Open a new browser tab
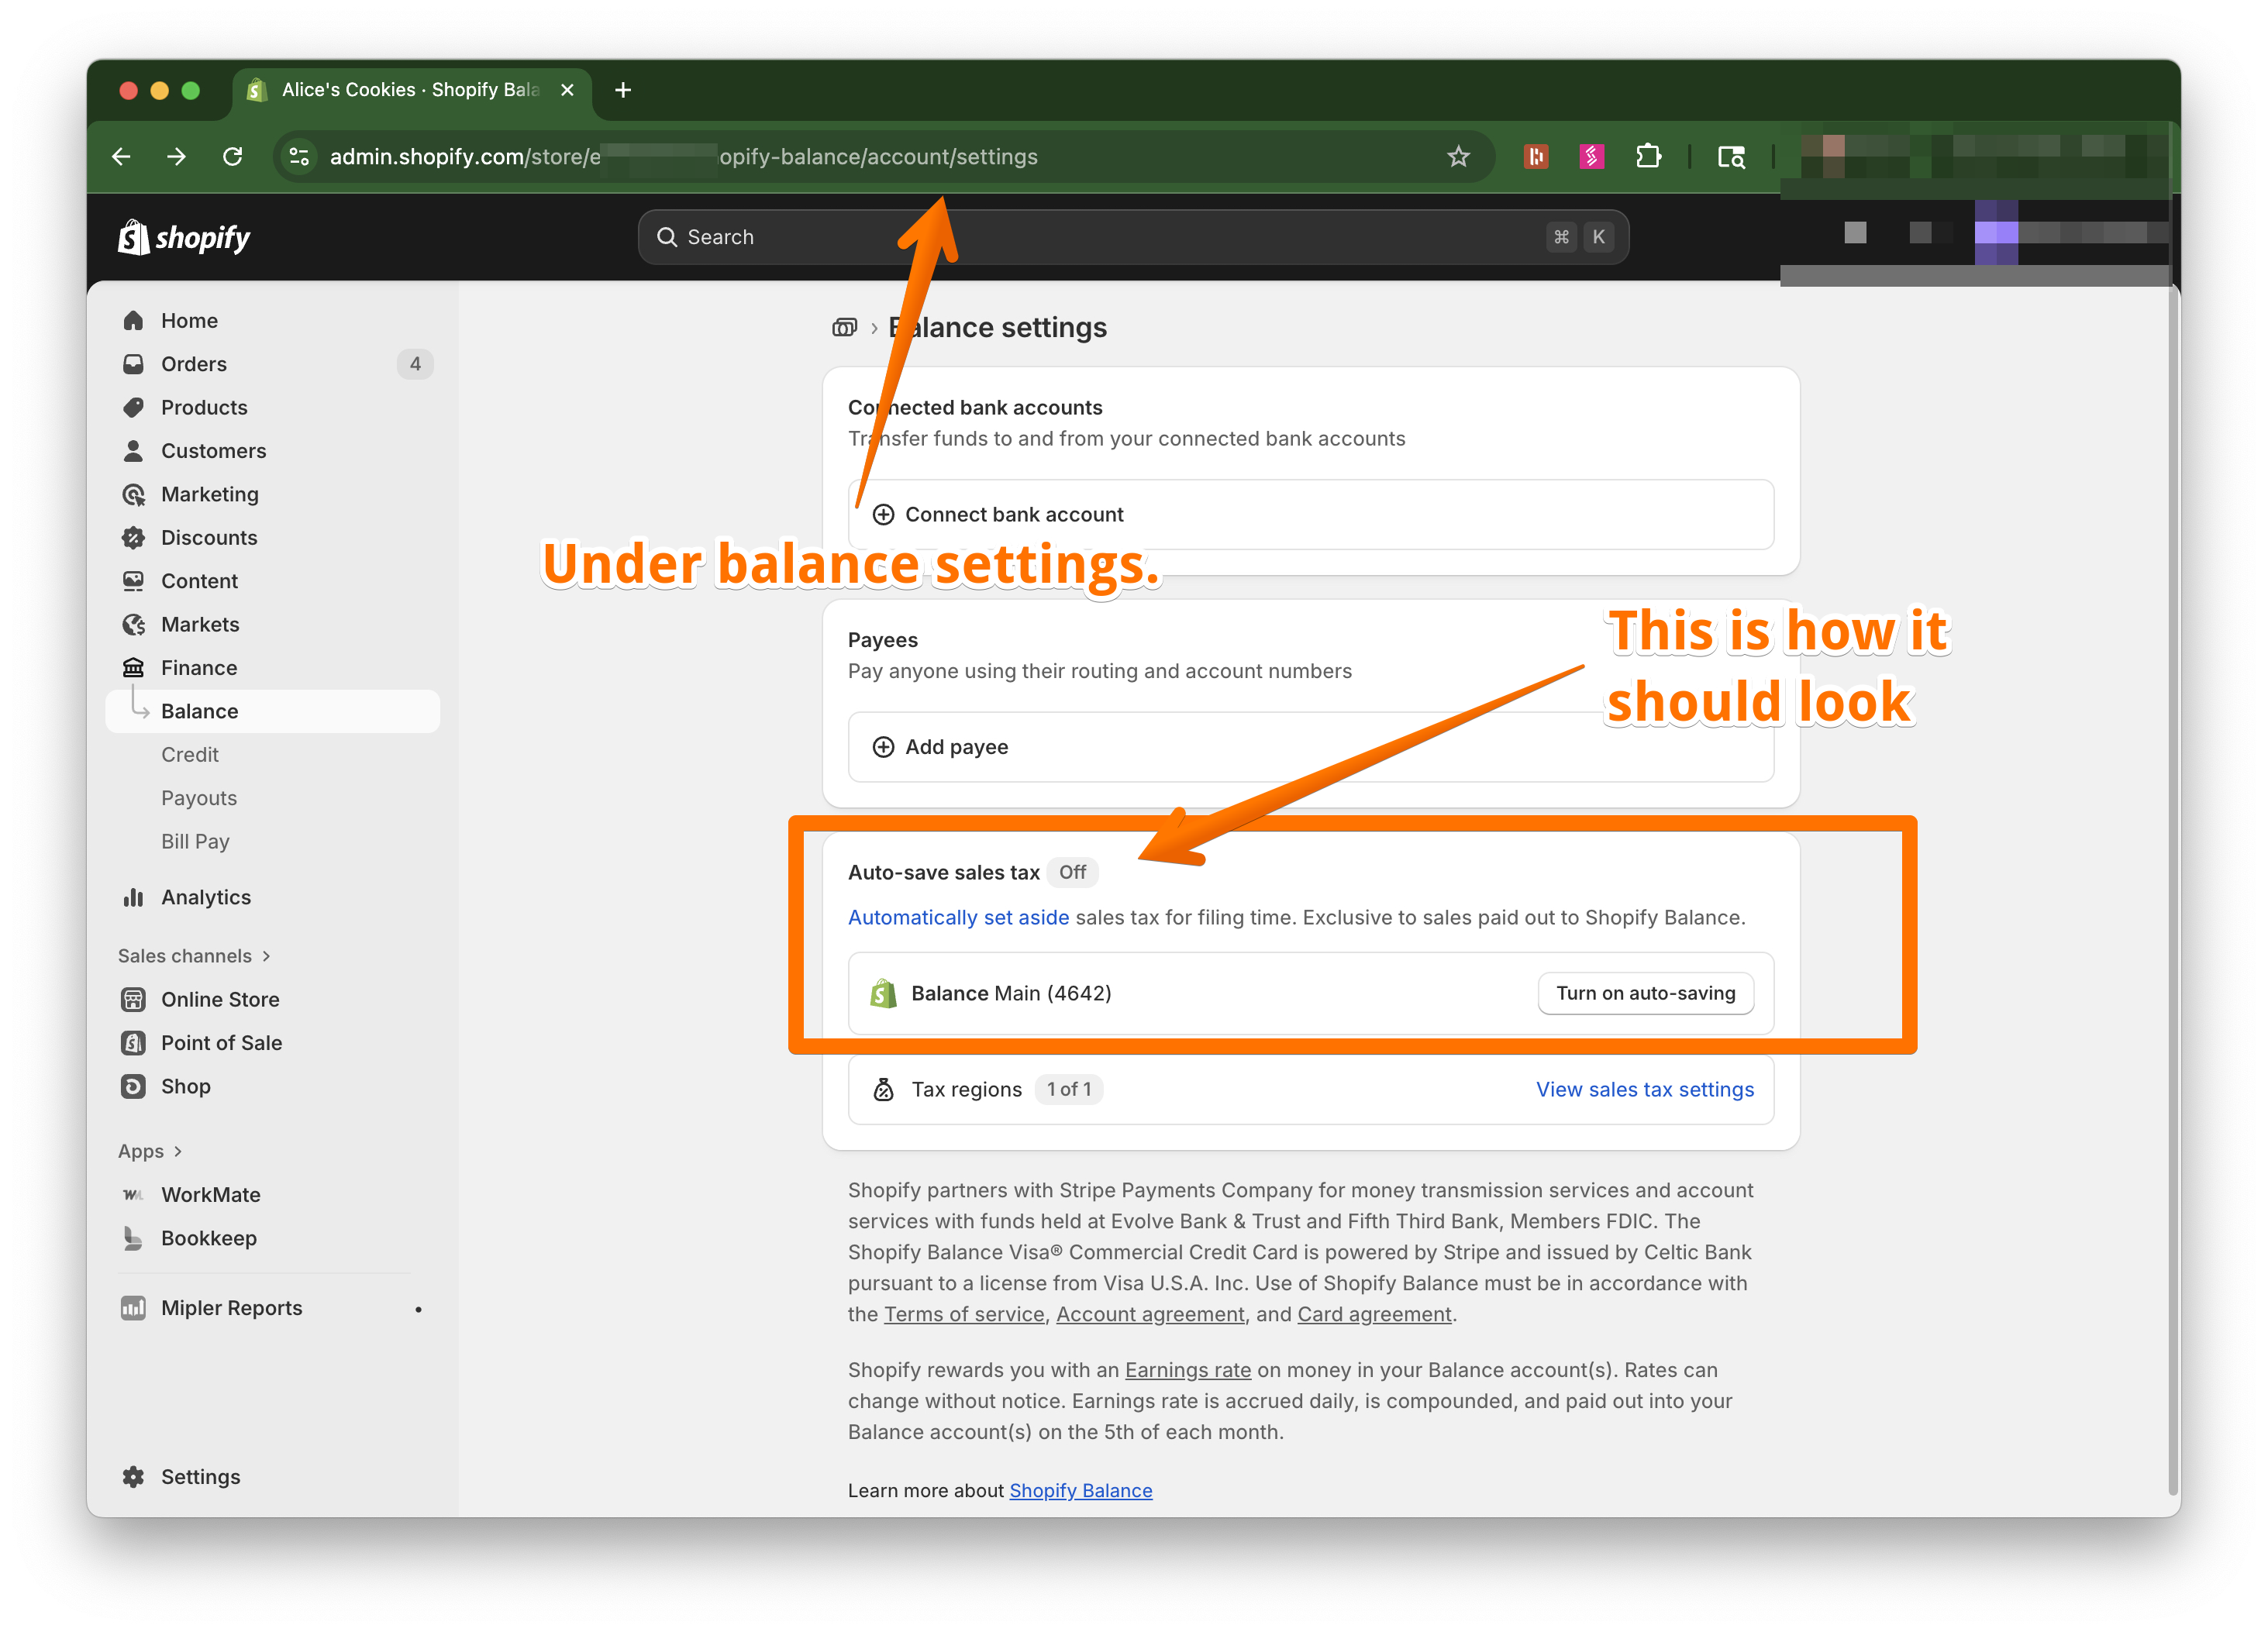The width and height of the screenshot is (2268, 1632). (x=623, y=90)
